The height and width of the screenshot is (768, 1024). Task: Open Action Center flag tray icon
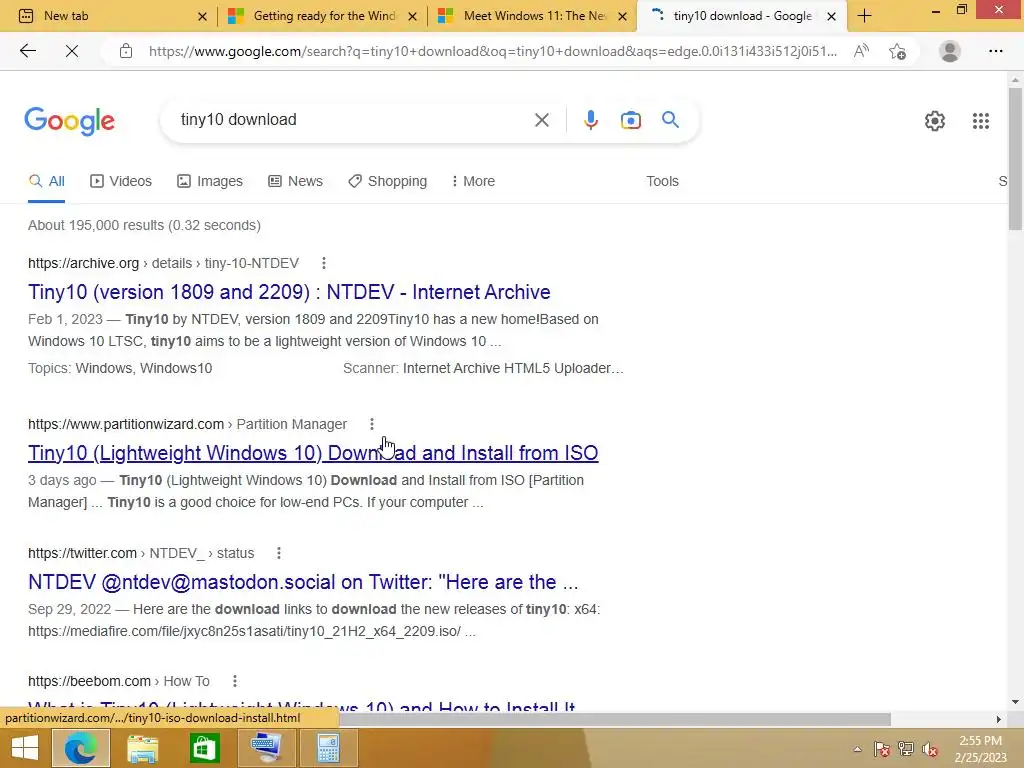click(881, 749)
